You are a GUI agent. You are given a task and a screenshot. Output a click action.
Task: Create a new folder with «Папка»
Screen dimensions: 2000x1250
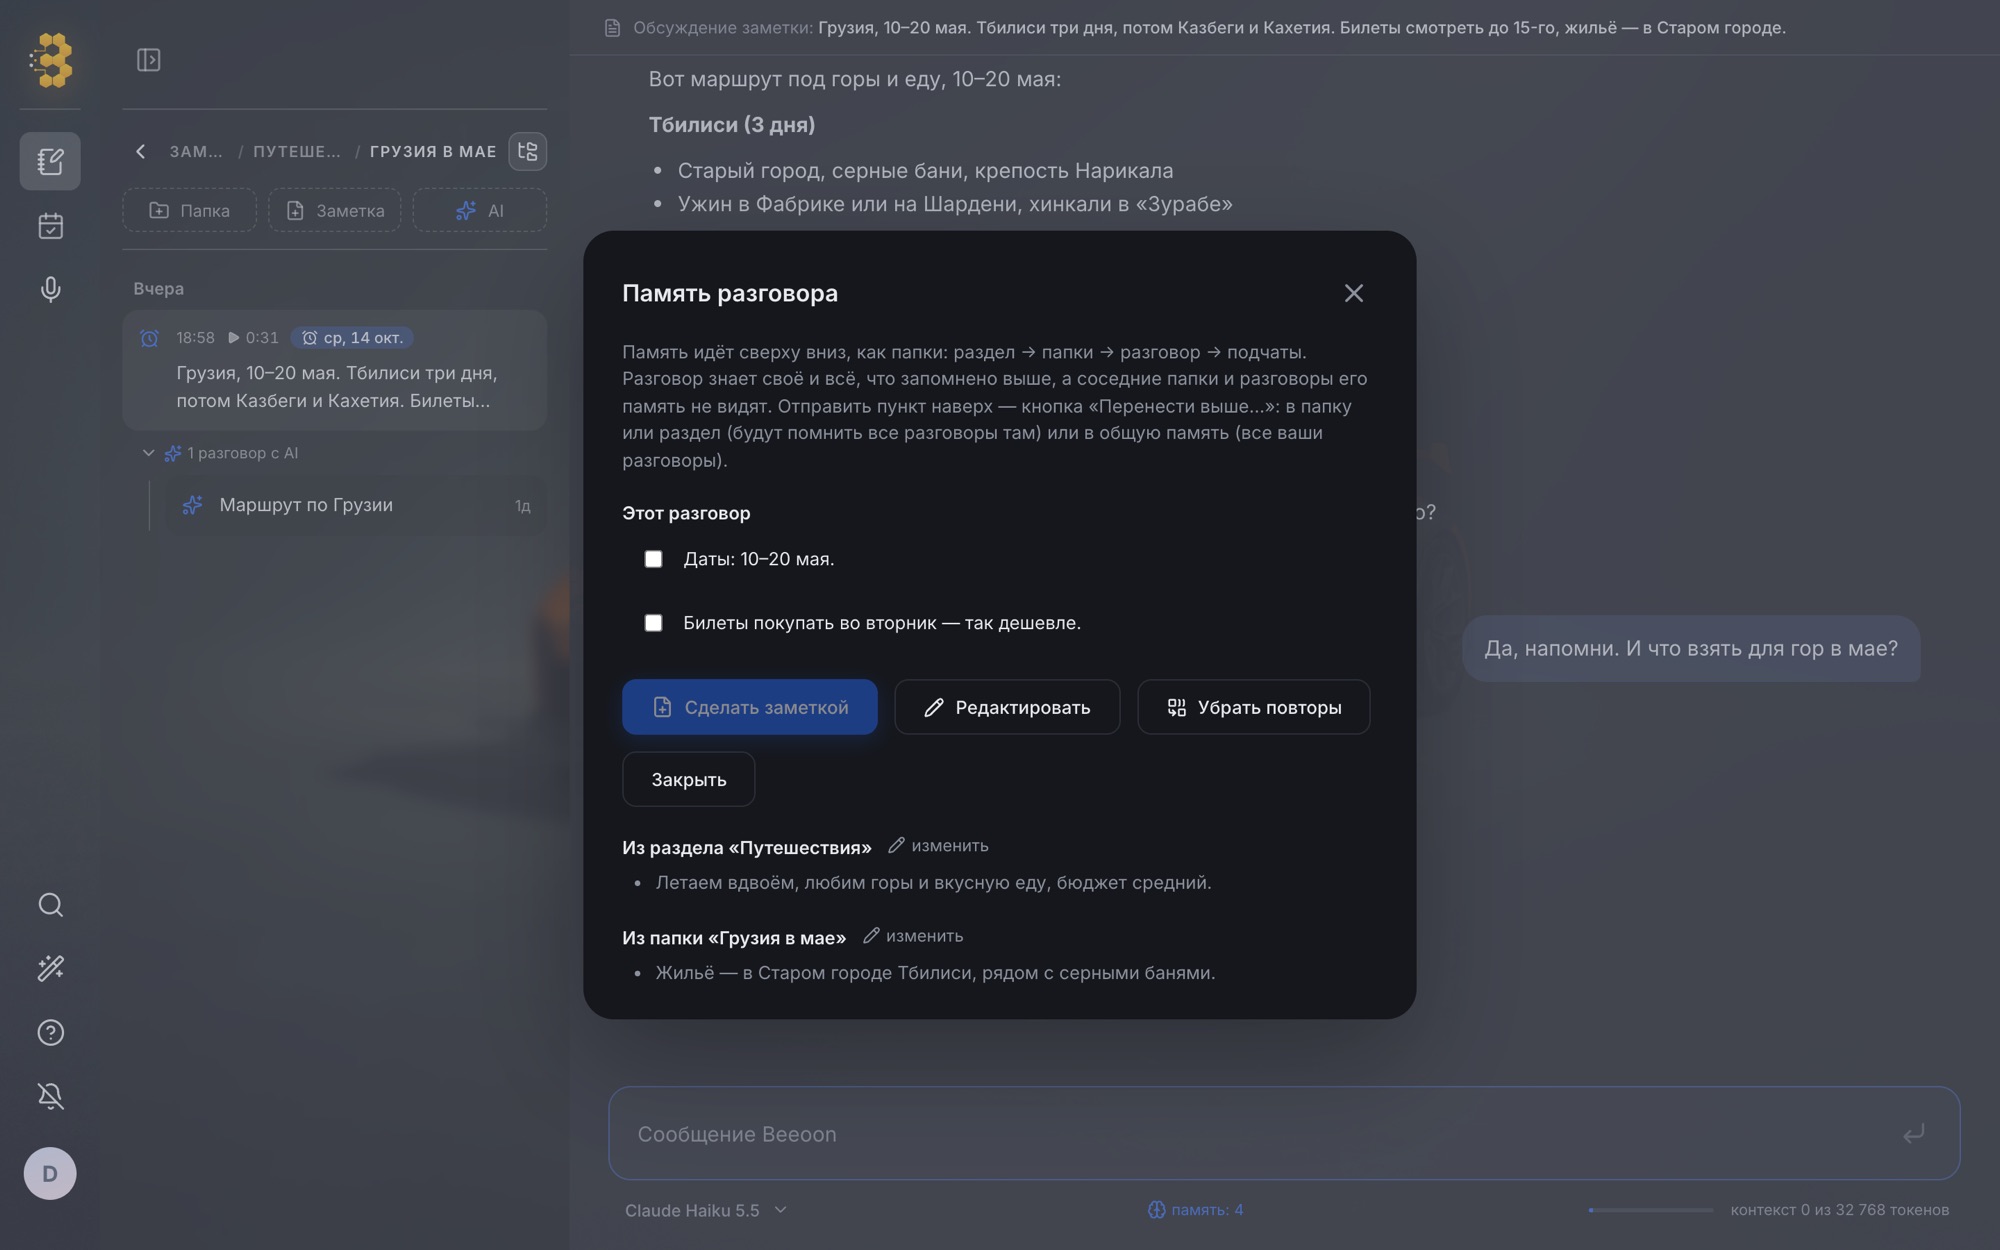(x=190, y=210)
